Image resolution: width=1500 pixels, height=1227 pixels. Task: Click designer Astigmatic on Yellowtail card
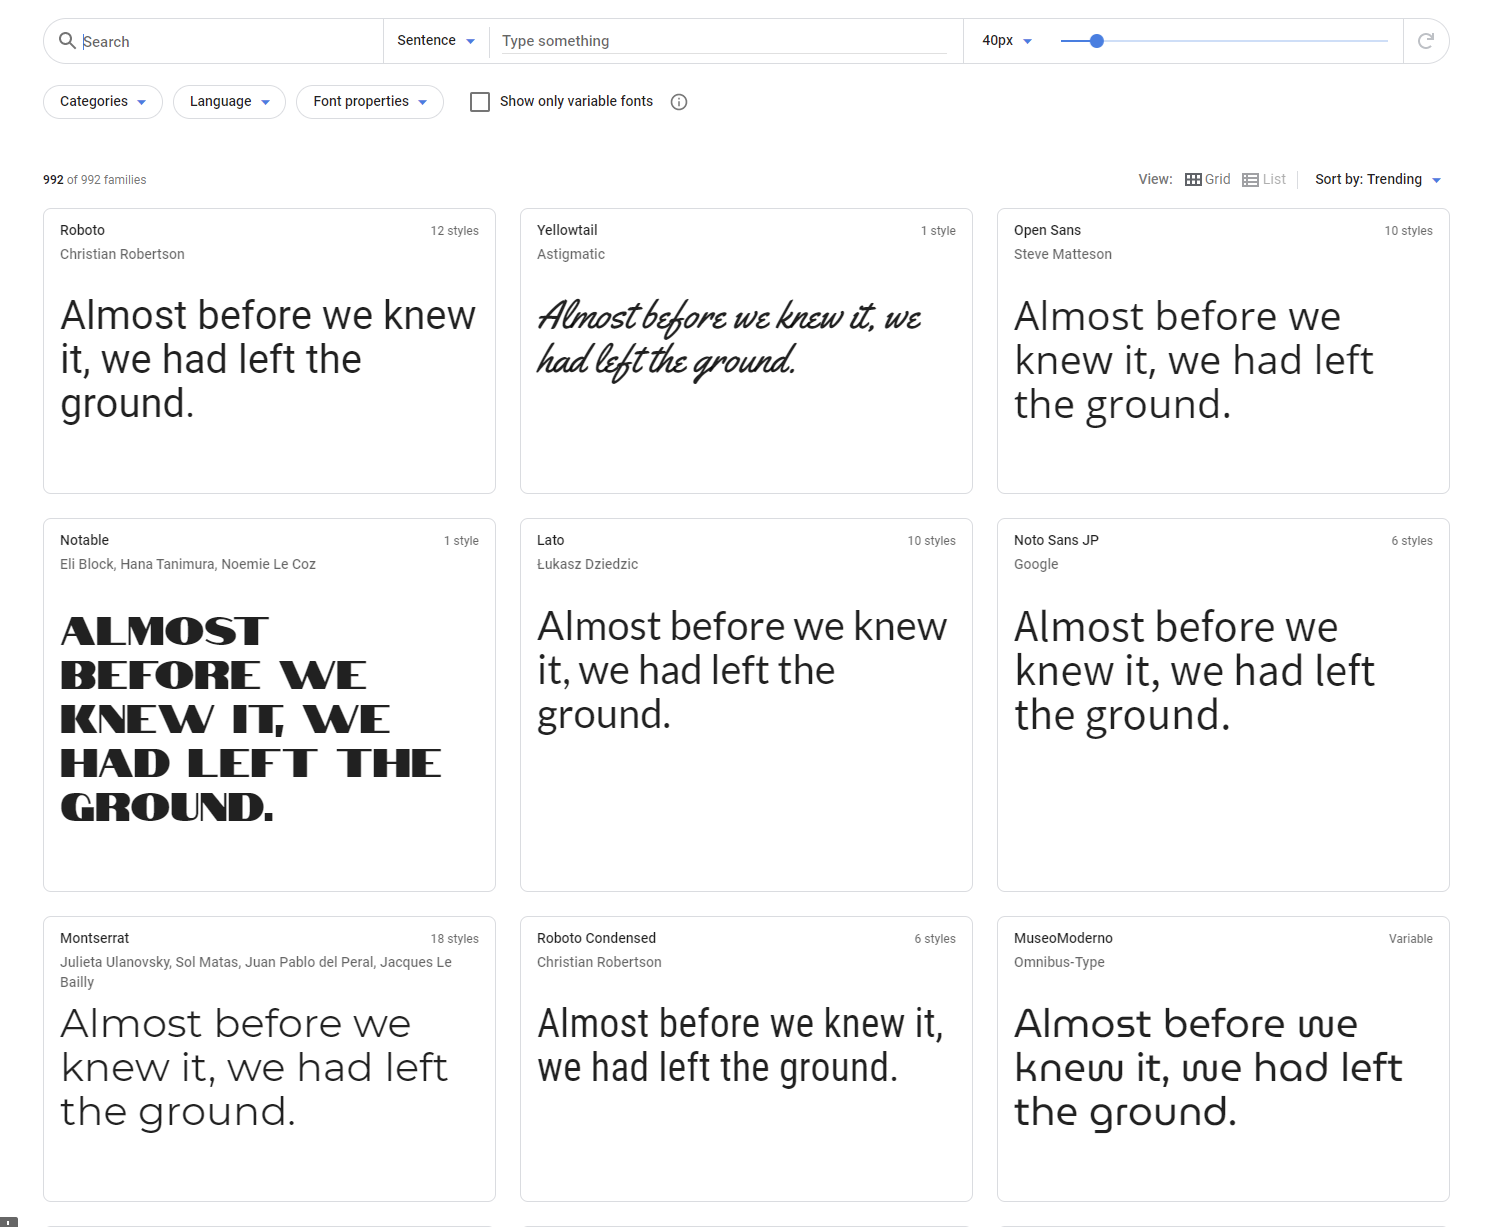click(x=571, y=255)
